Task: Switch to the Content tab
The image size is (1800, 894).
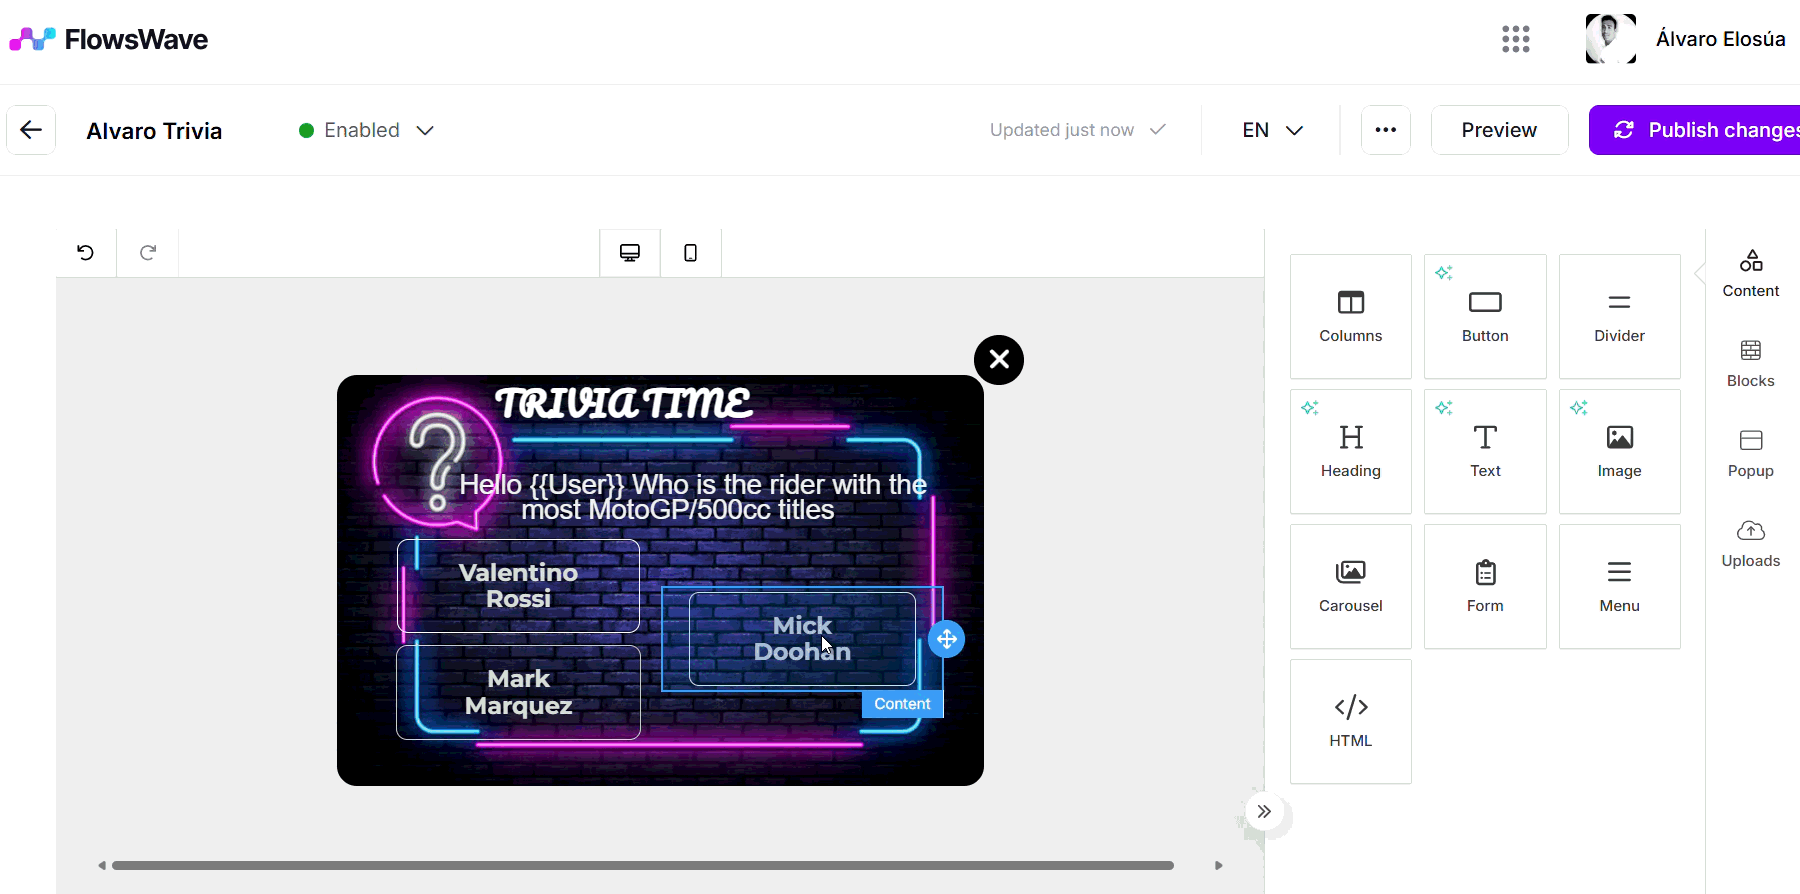Action: pos(1751,273)
